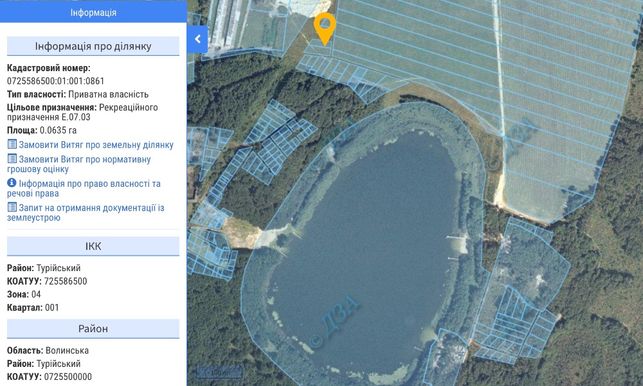The width and height of the screenshot is (643, 386).
Task: Click document icon beside Запит на отримання документації
Action: click(x=12, y=207)
